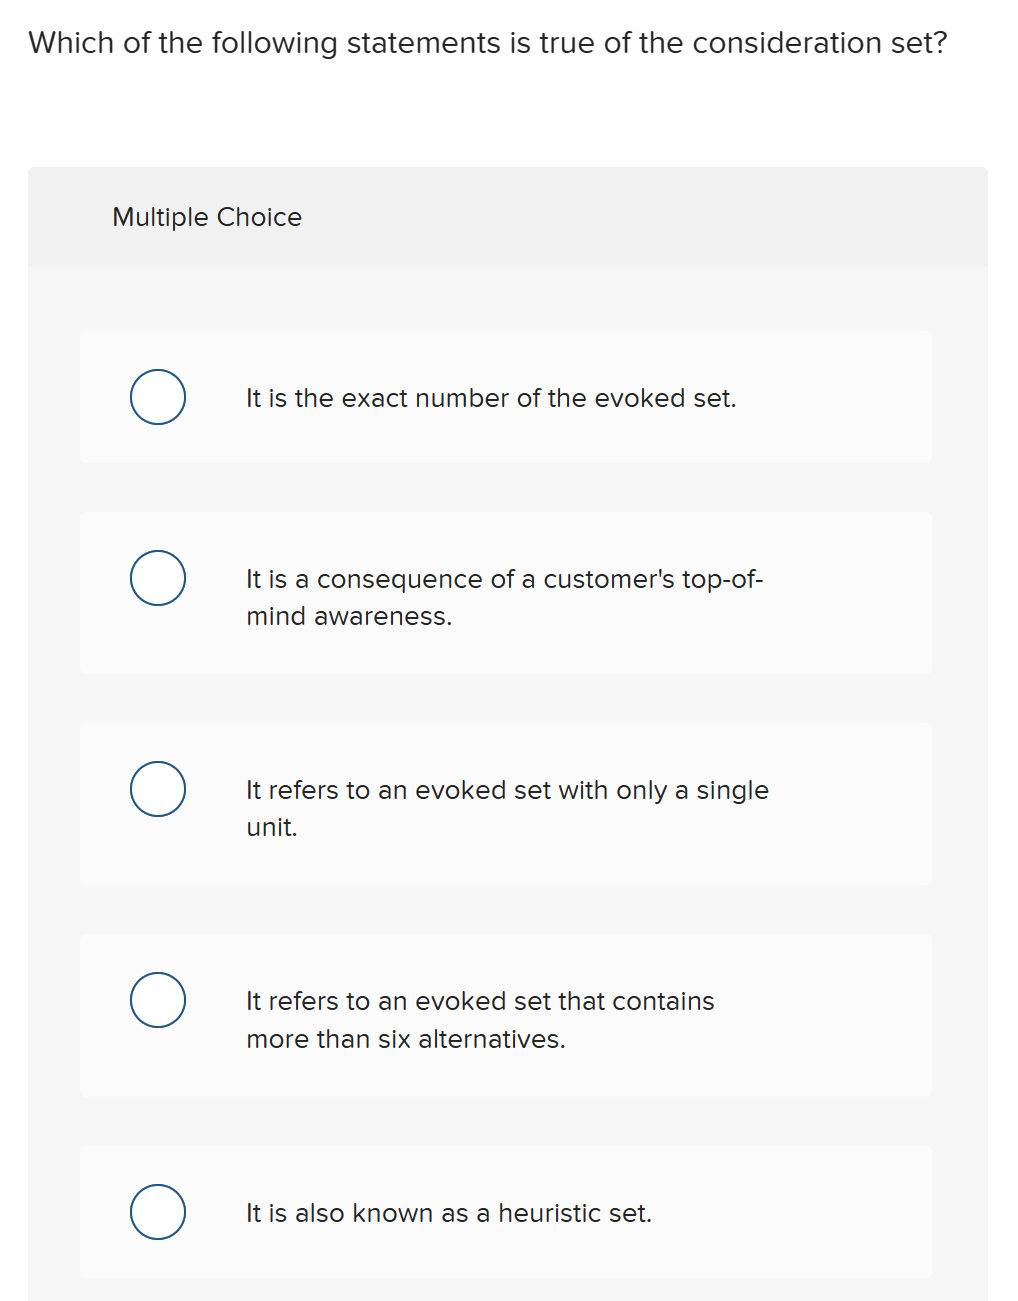Select the radio button for the evoked set exact number option
This screenshot has width=1018, height=1301.
pyautogui.click(x=157, y=397)
